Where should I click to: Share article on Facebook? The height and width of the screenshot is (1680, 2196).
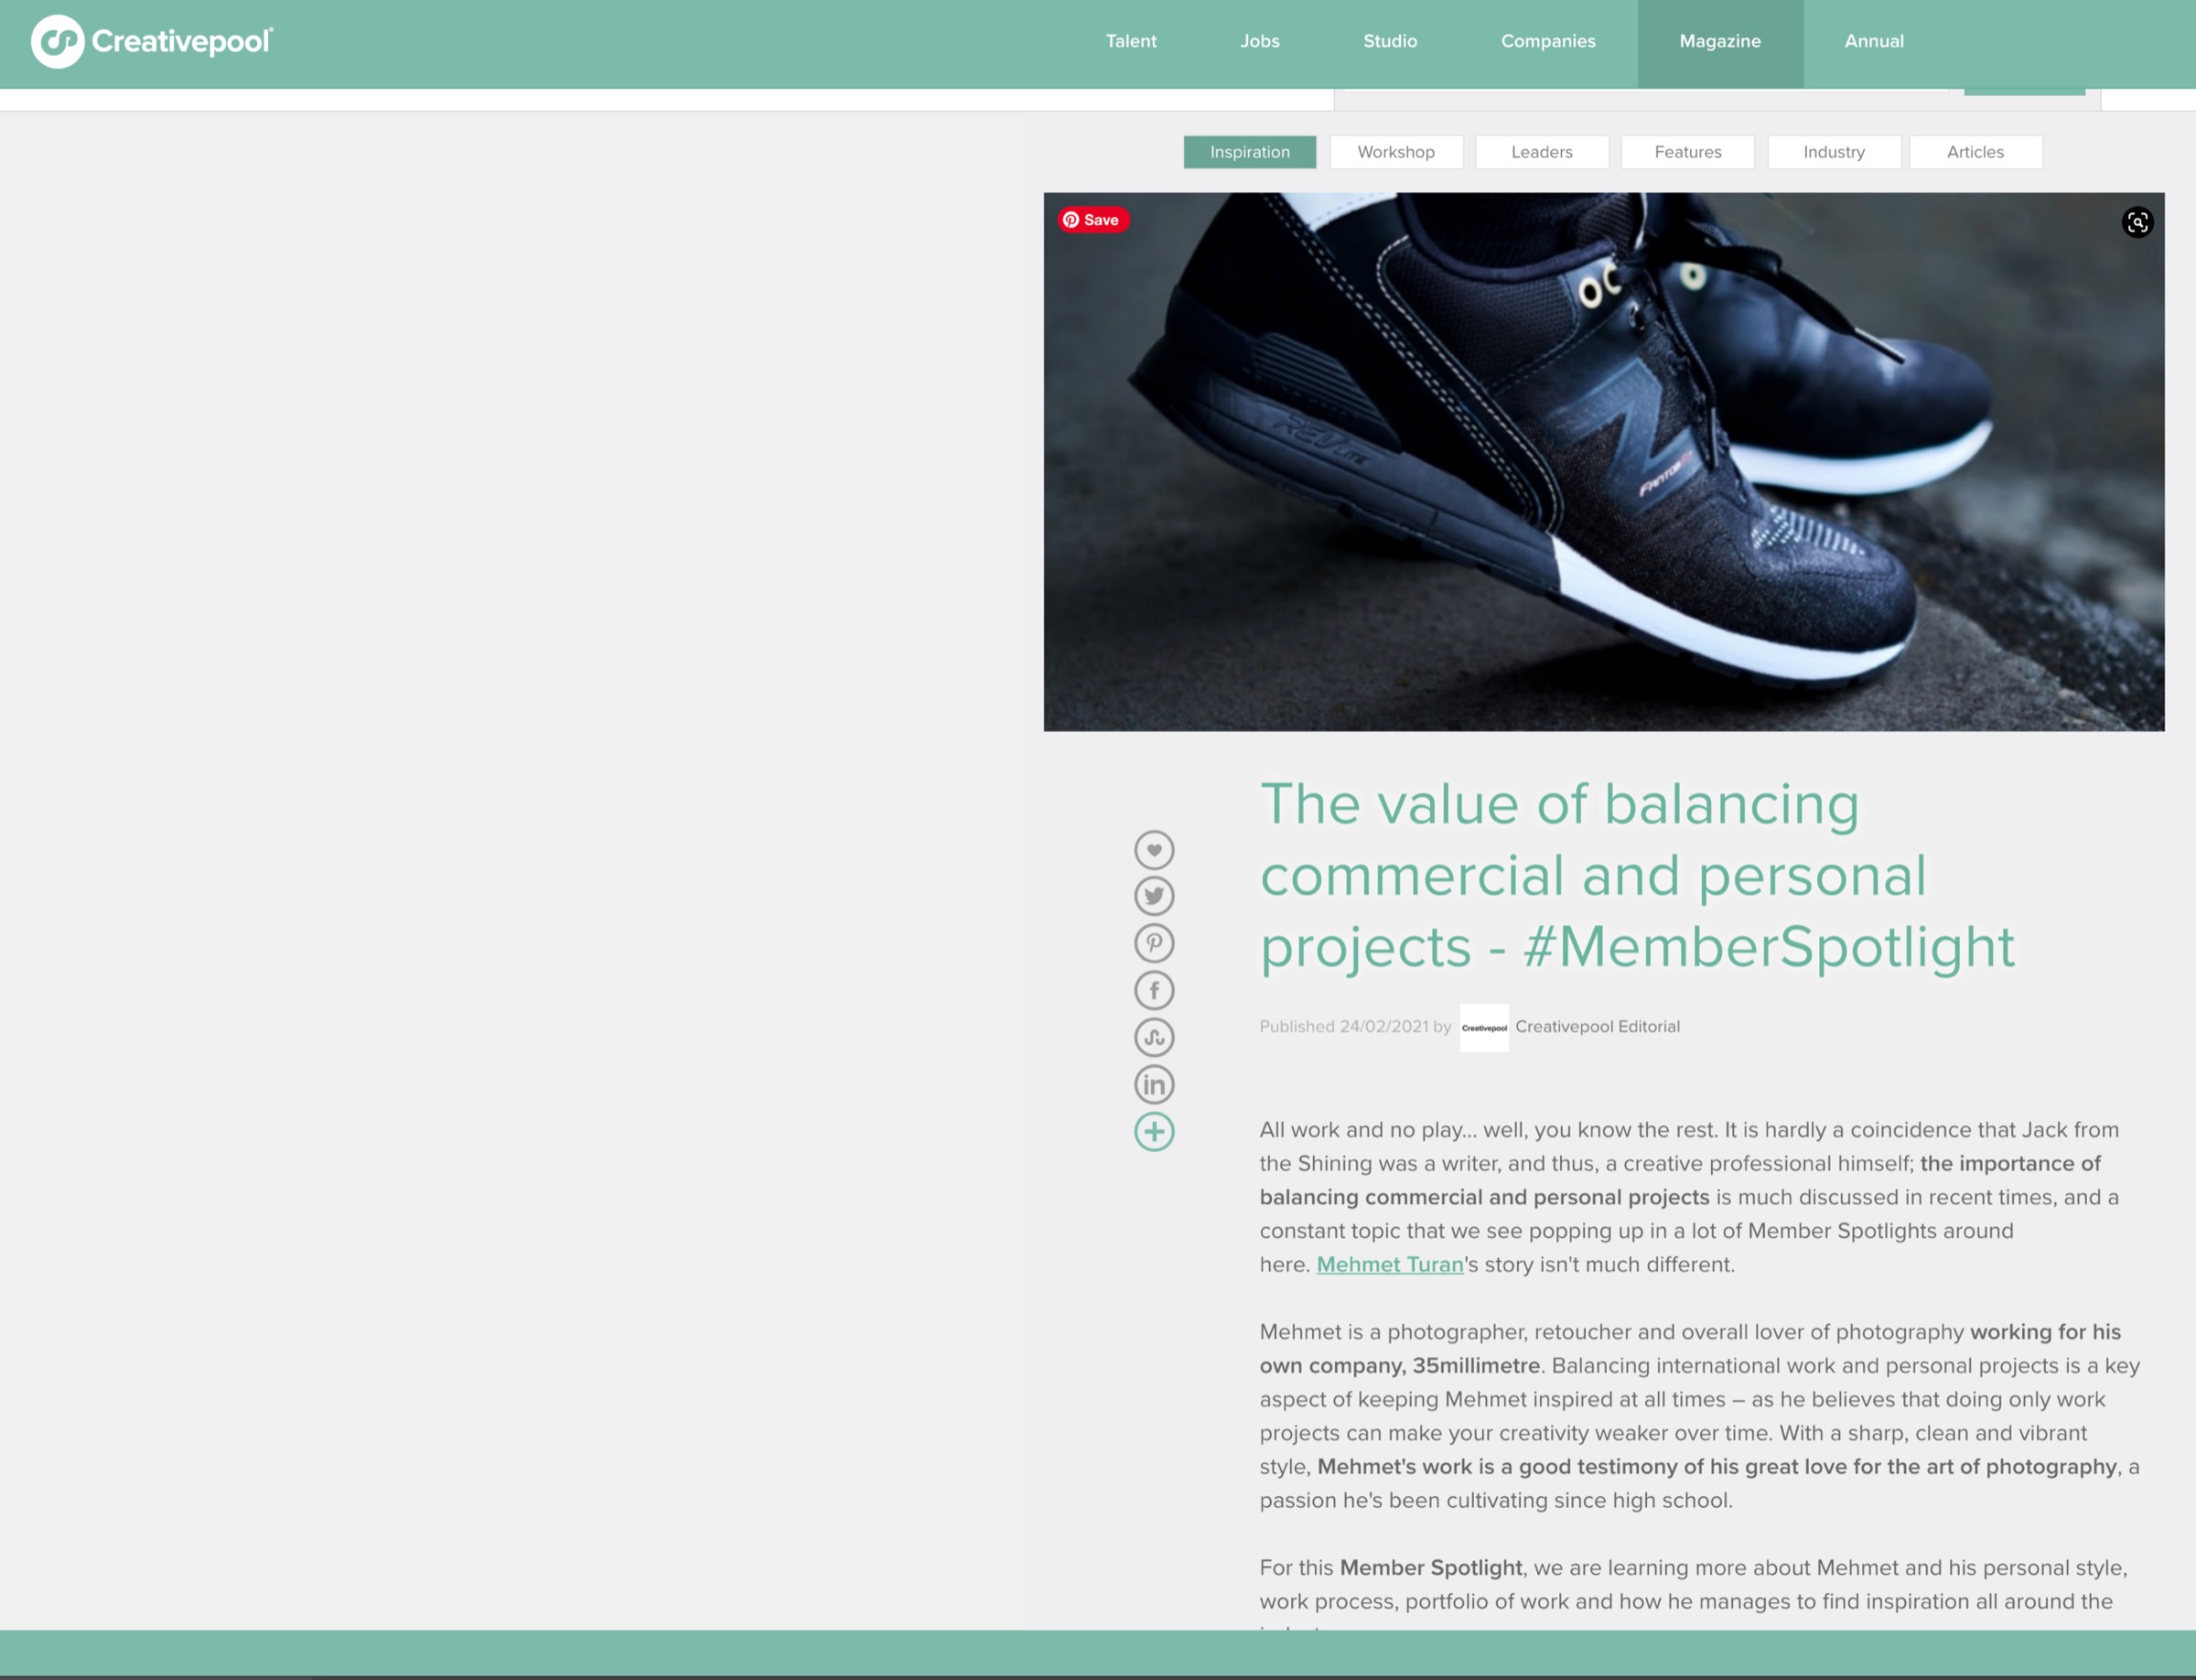(x=1154, y=991)
